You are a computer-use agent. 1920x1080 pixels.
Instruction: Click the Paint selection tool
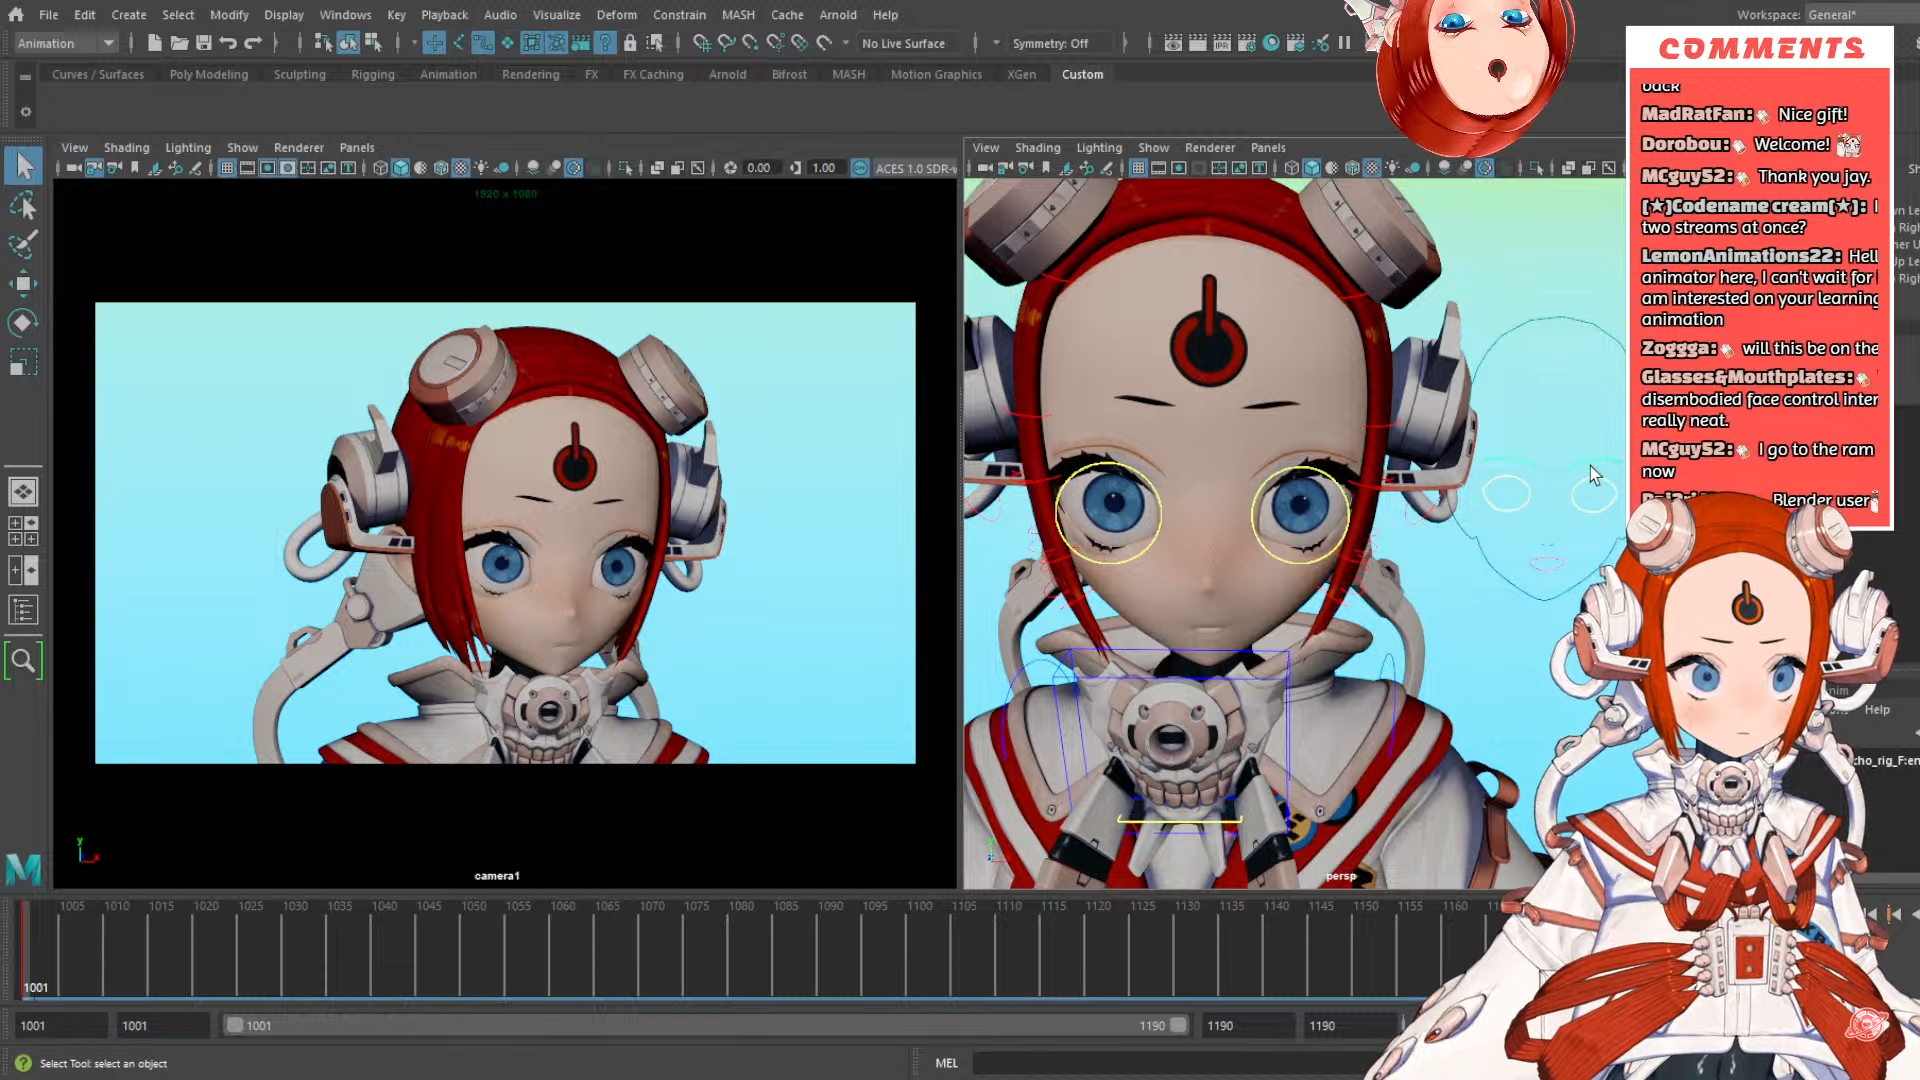pyautogui.click(x=23, y=245)
